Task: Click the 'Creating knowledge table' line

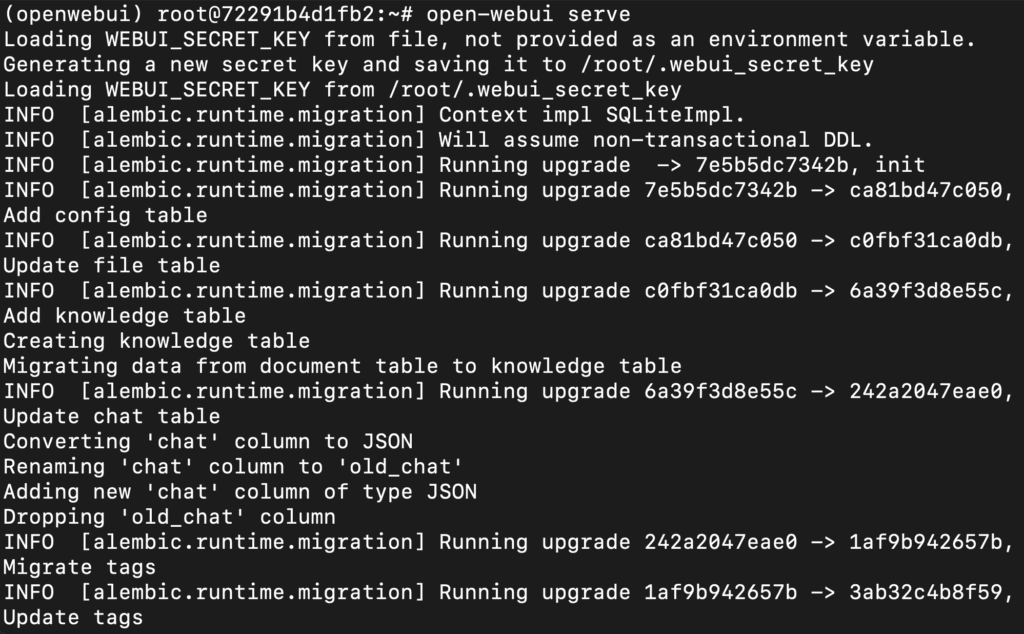Action: tap(156, 340)
